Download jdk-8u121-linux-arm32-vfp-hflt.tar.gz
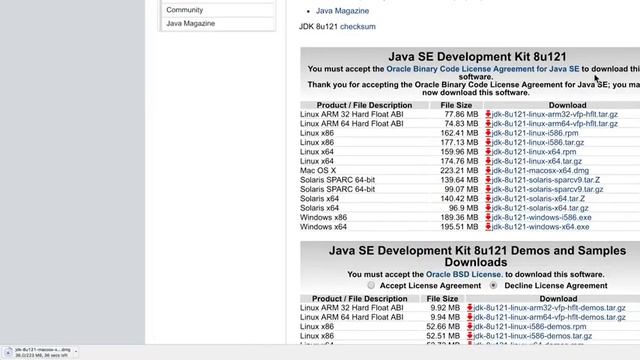The image size is (640, 360). [555, 114]
